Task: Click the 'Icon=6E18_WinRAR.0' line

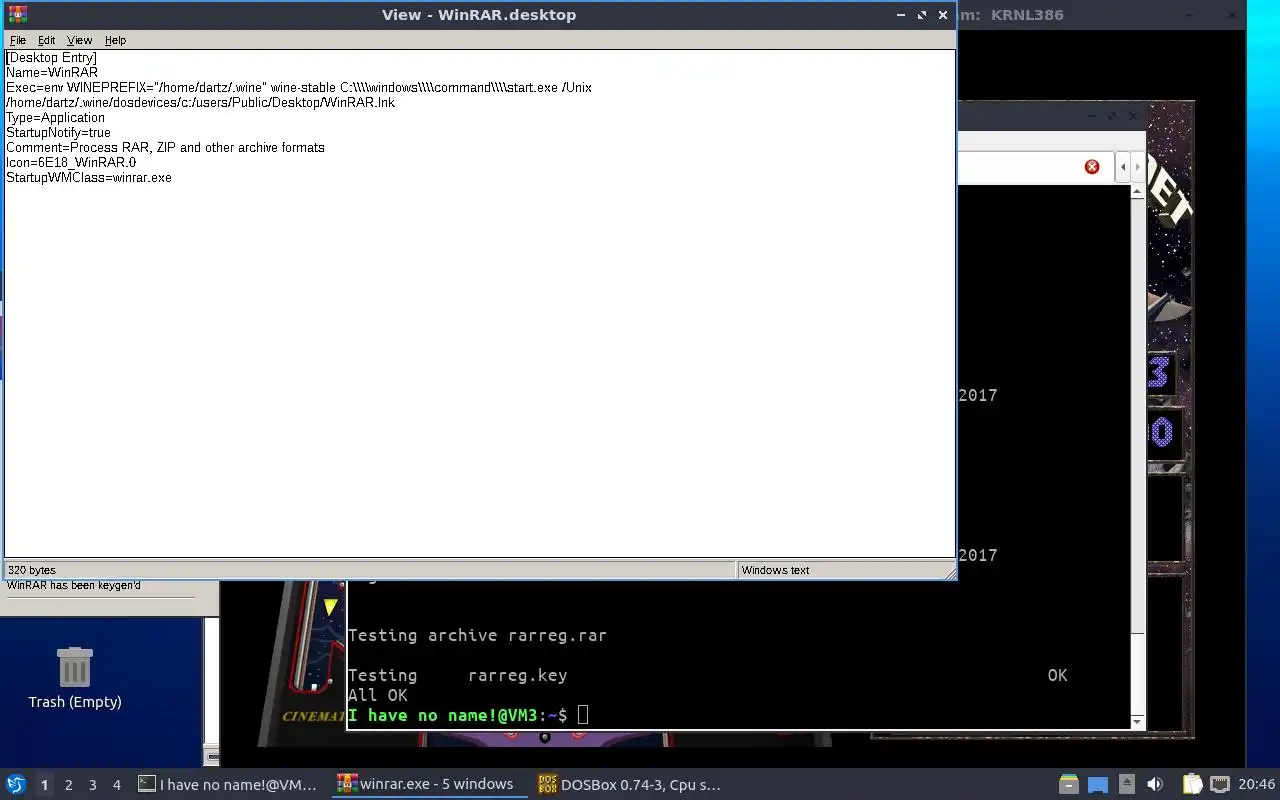Action: [71, 163]
